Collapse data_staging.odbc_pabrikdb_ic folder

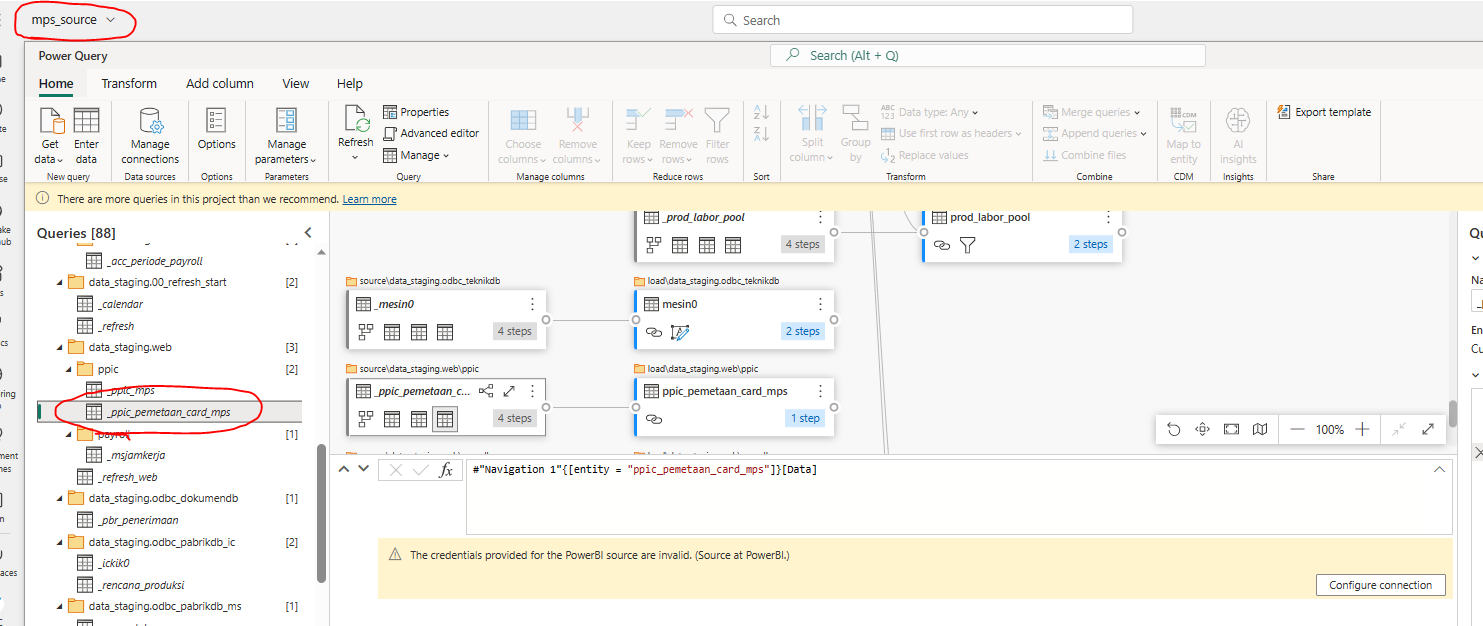point(60,542)
